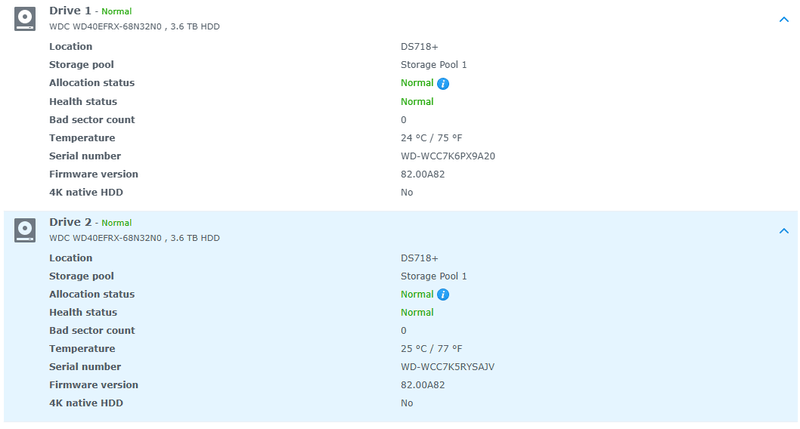Click Drive 1's Storage Pool 1 value
The width and height of the screenshot is (800, 429).
(433, 65)
